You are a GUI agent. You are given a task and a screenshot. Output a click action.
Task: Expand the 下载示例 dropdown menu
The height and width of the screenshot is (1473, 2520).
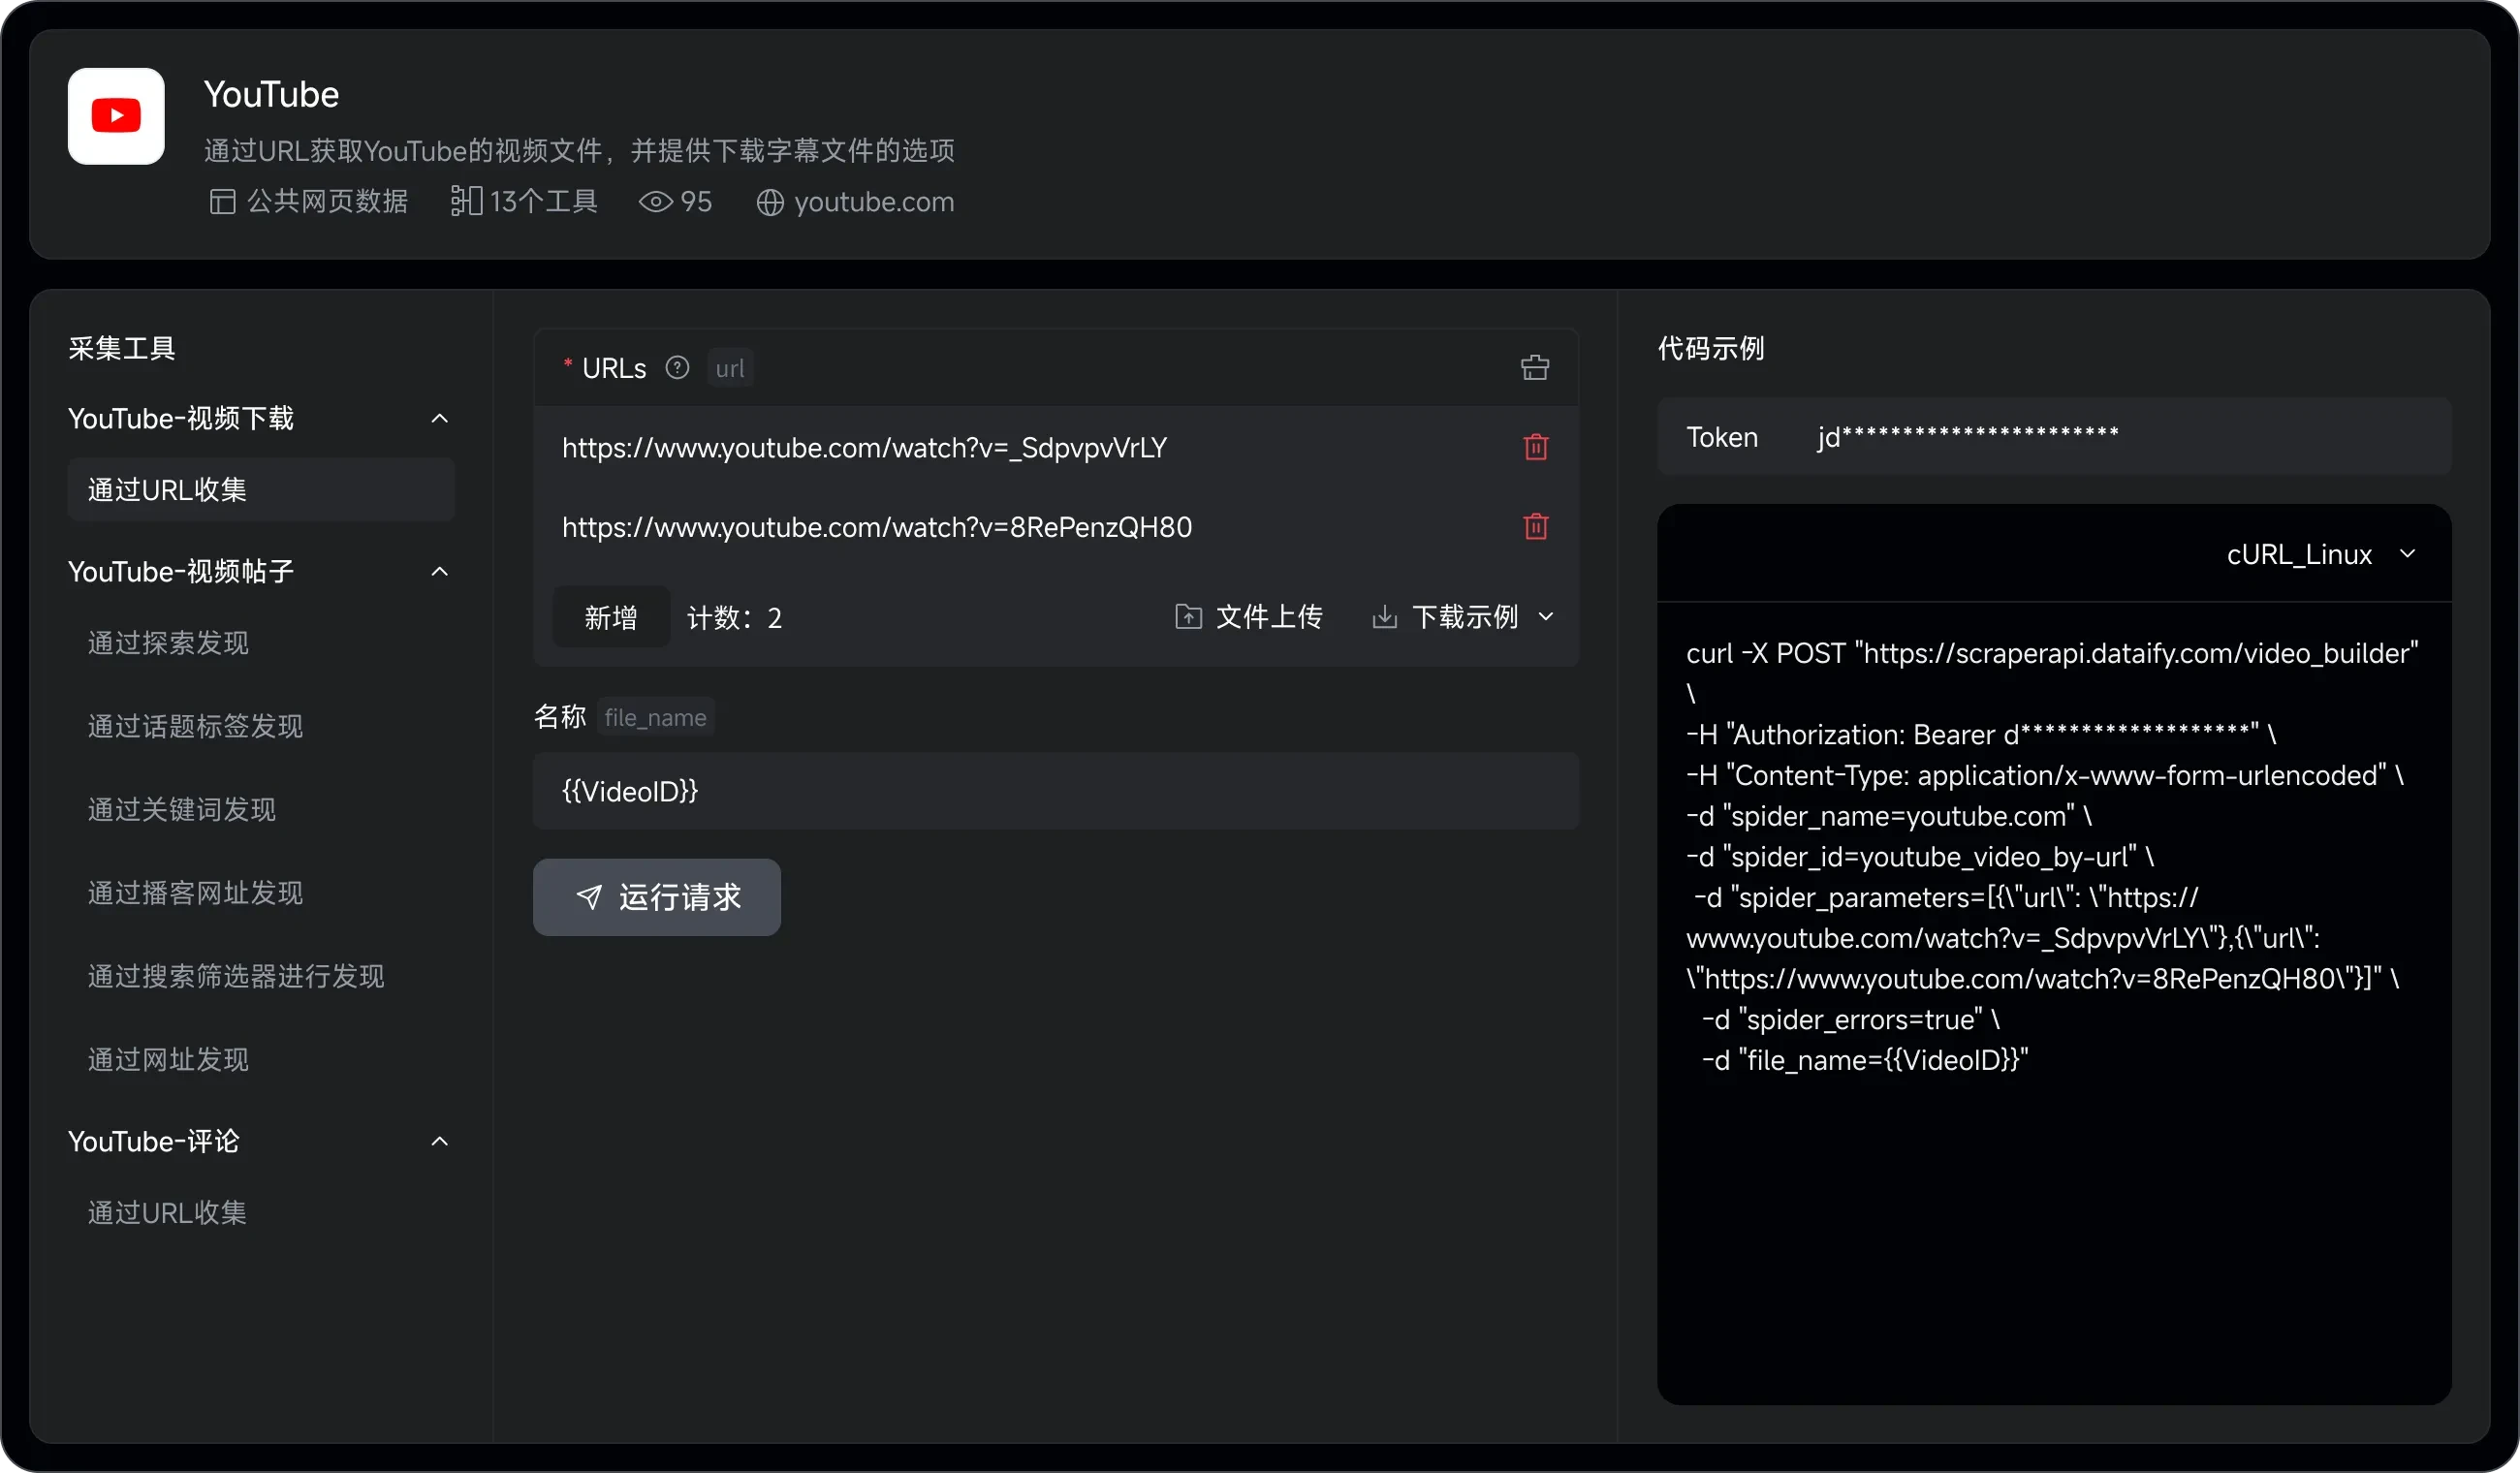[x=1547, y=616]
